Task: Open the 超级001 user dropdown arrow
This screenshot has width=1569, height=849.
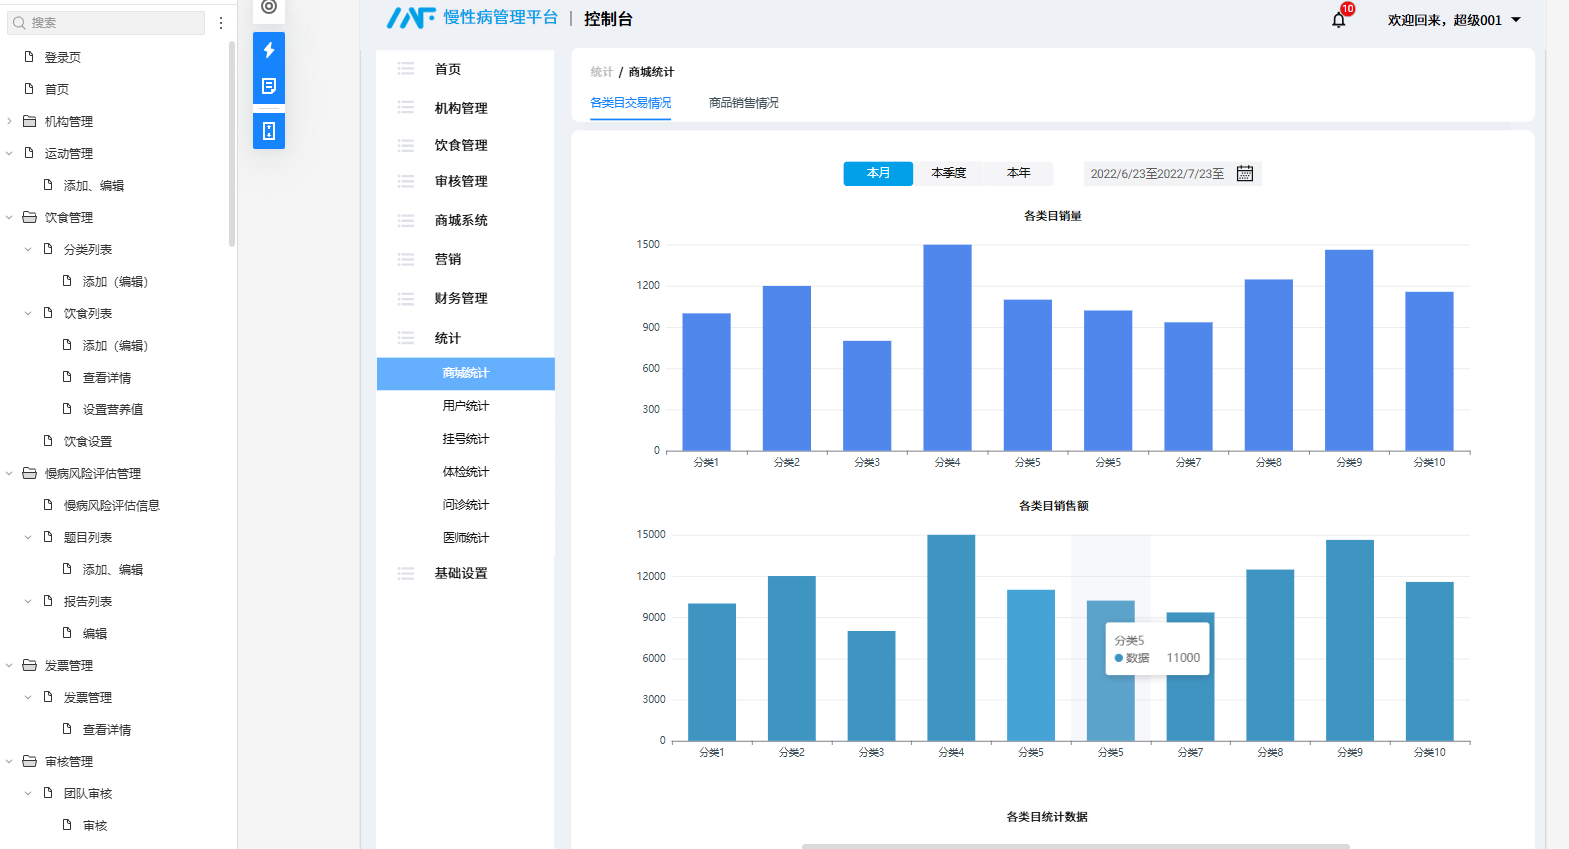Action: click(1516, 20)
